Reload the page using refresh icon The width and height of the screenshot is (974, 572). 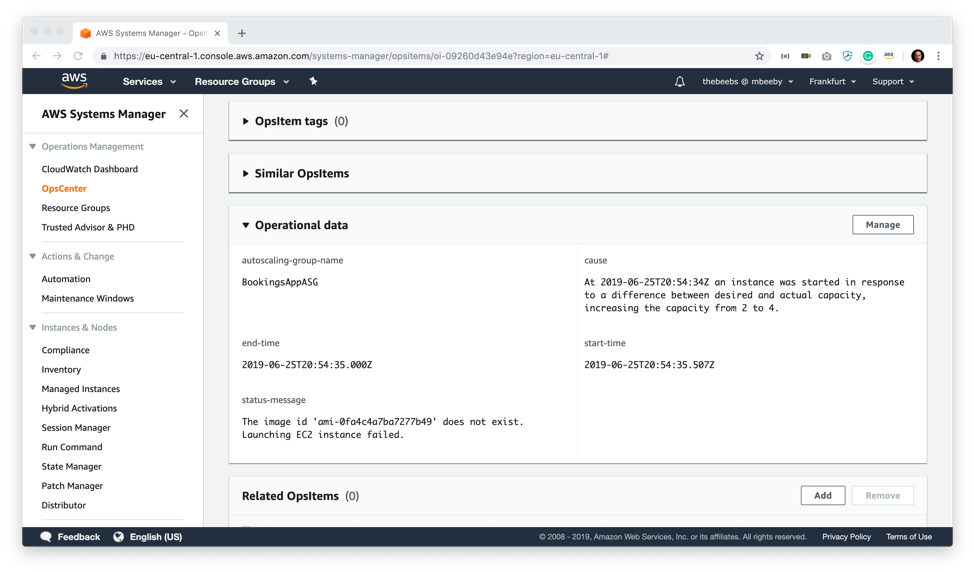point(78,56)
